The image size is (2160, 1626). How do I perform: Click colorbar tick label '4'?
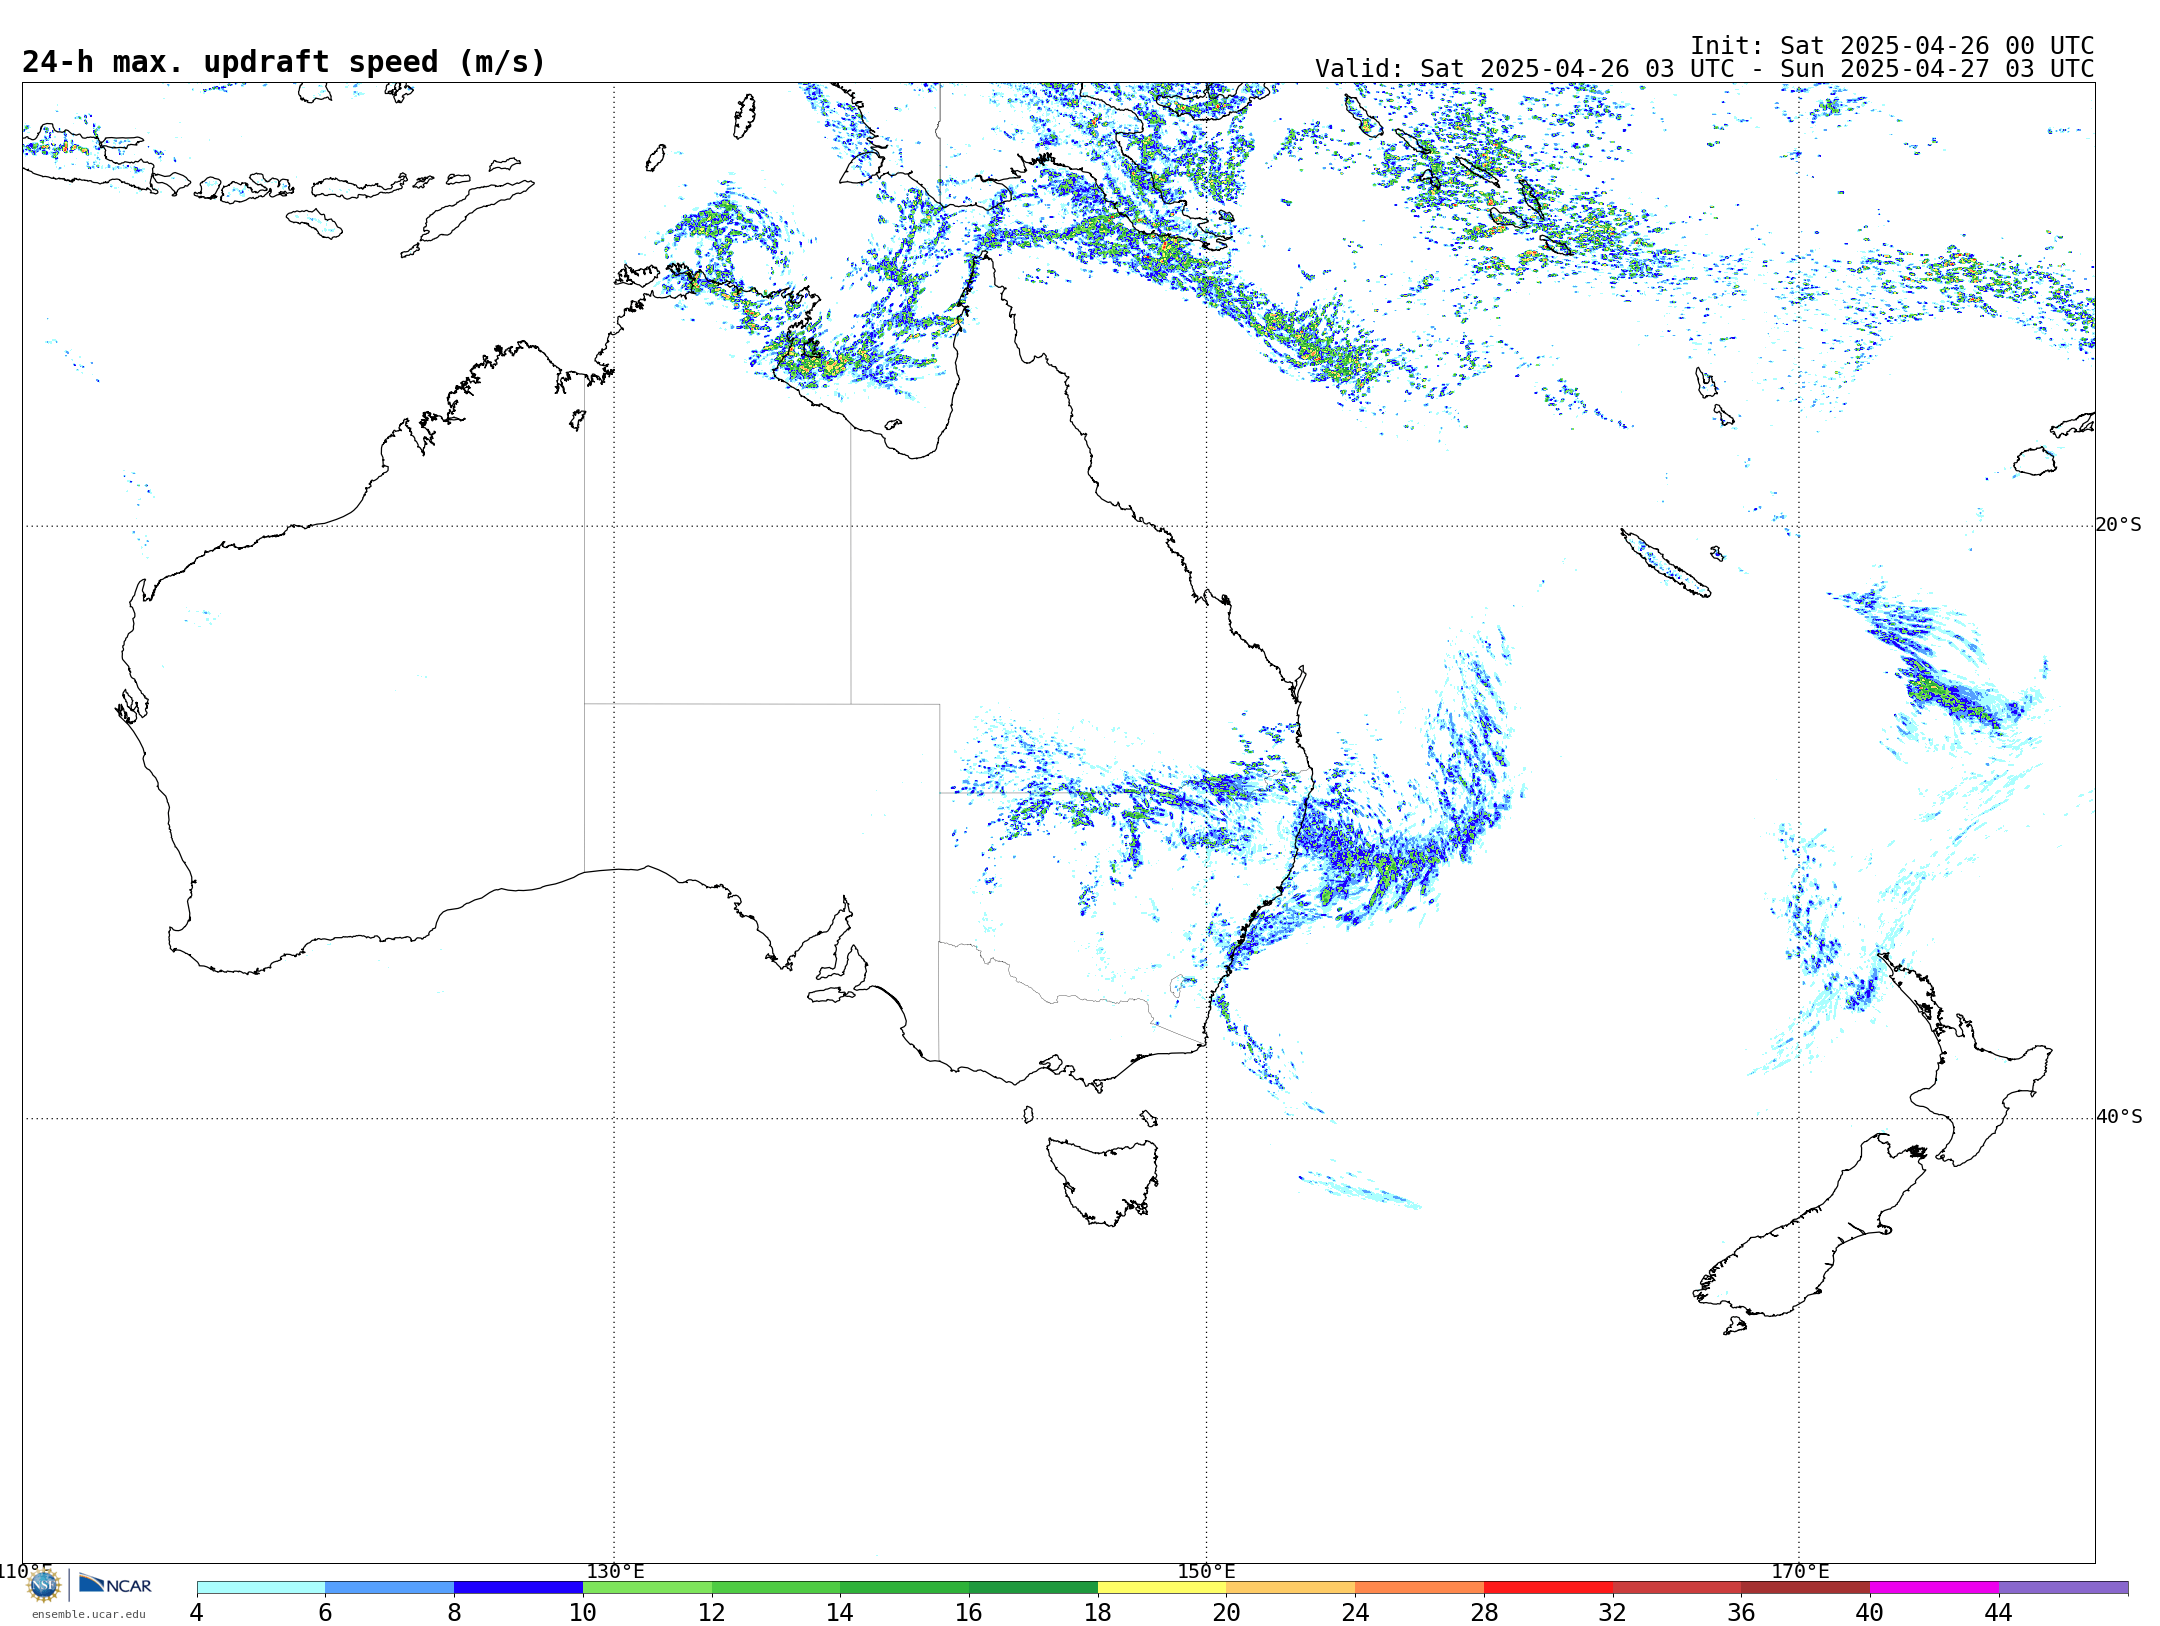pyautogui.click(x=197, y=1613)
